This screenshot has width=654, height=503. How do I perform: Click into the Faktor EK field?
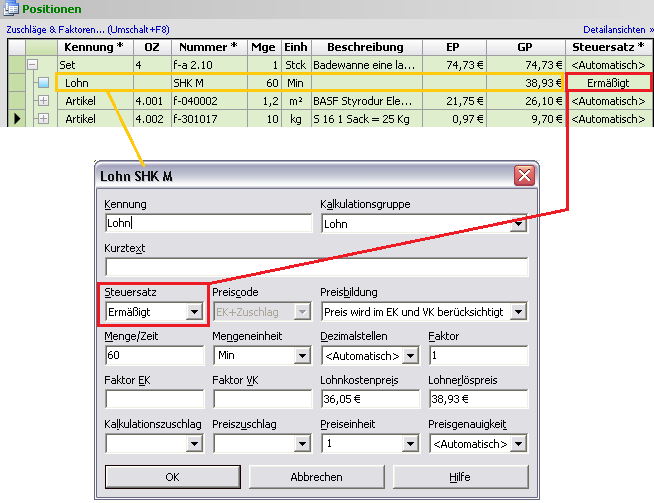click(x=154, y=399)
